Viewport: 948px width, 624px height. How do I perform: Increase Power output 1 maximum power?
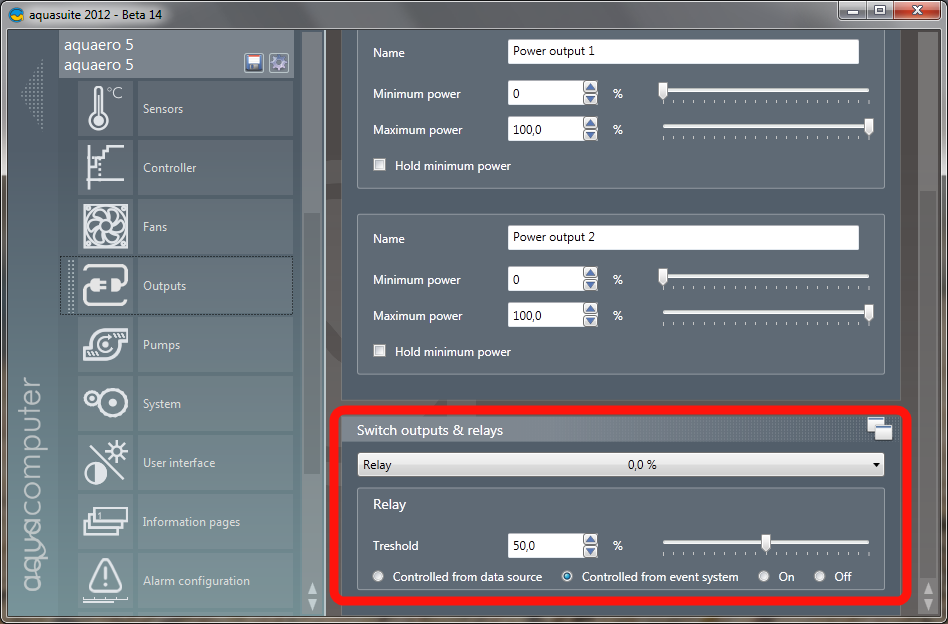coord(591,123)
